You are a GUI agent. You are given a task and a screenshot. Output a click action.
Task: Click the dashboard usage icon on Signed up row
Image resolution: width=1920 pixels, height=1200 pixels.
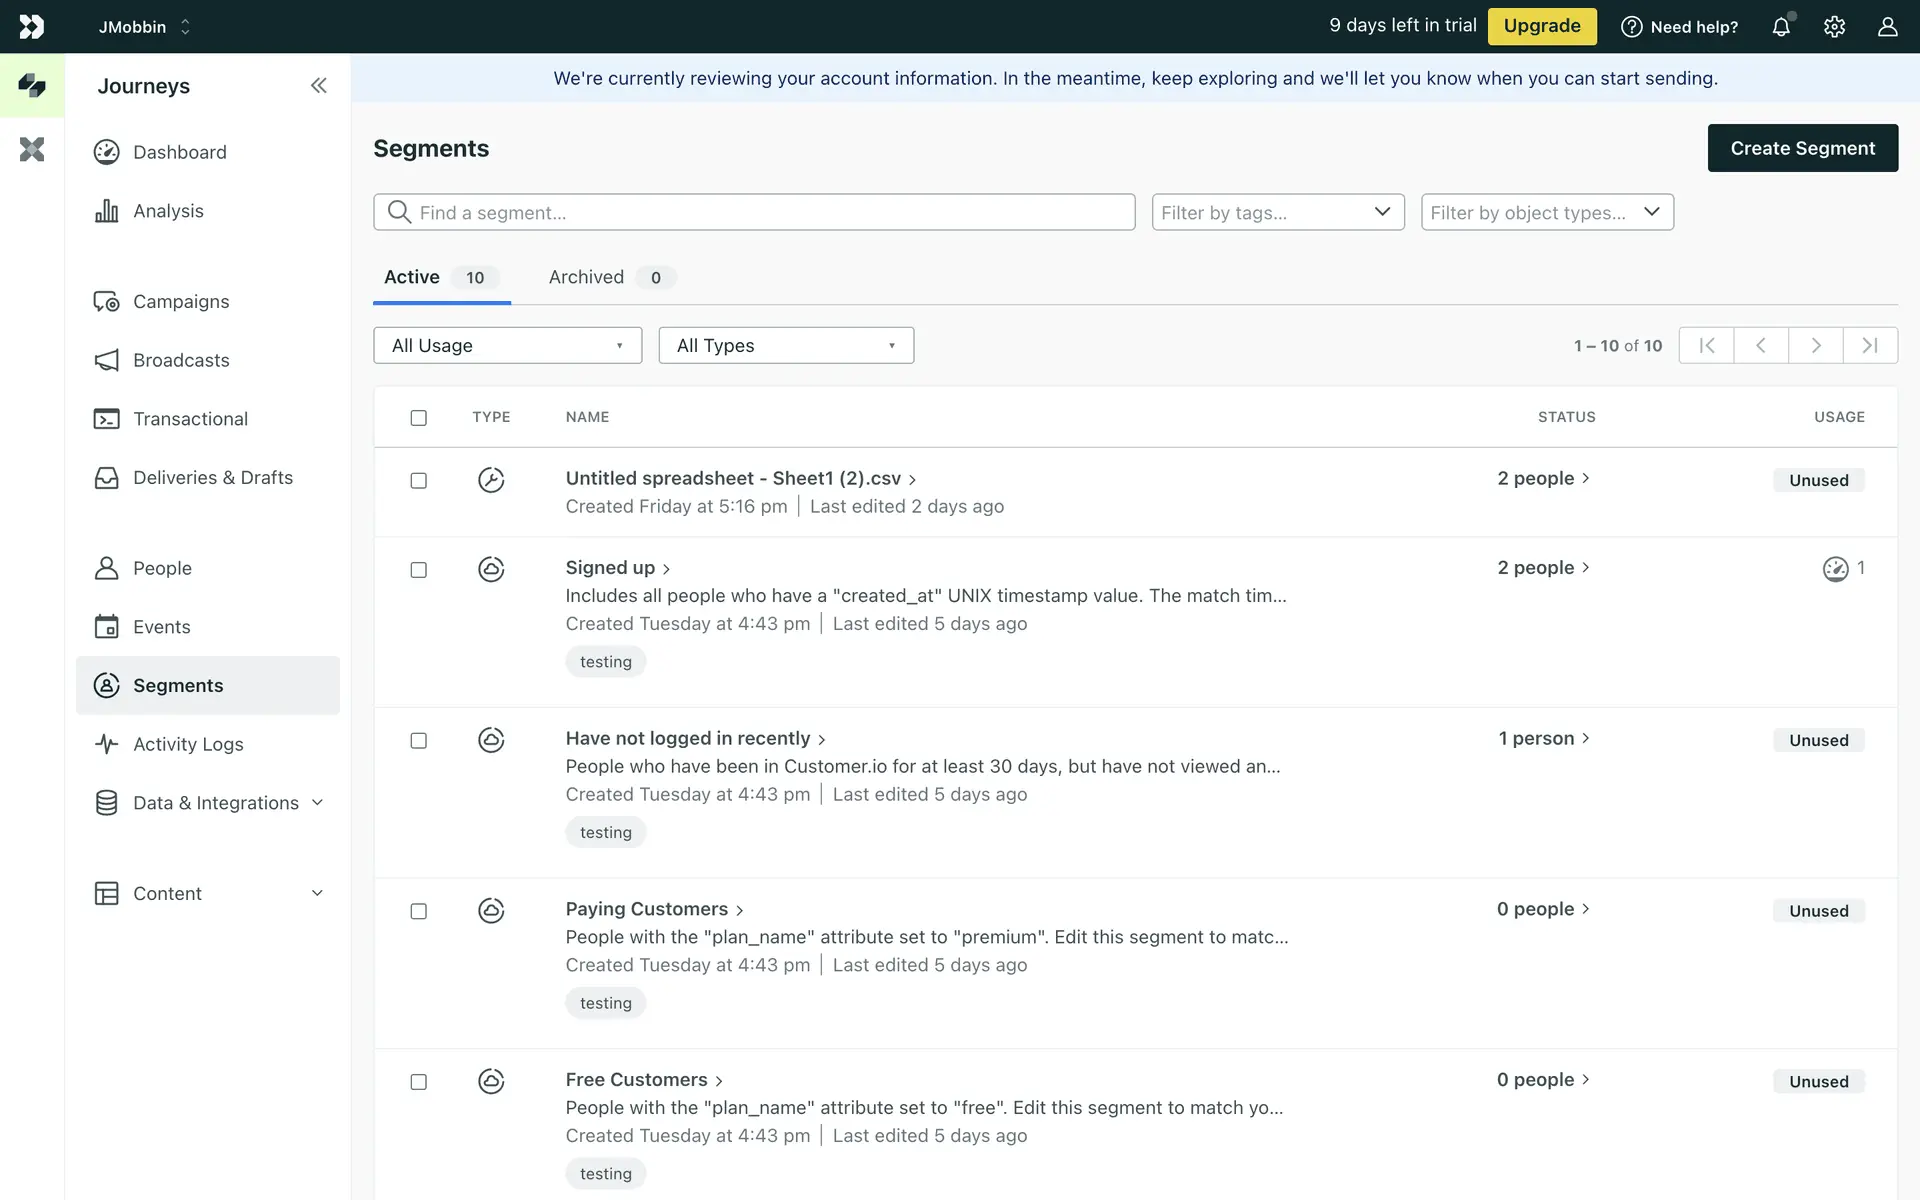[1835, 569]
